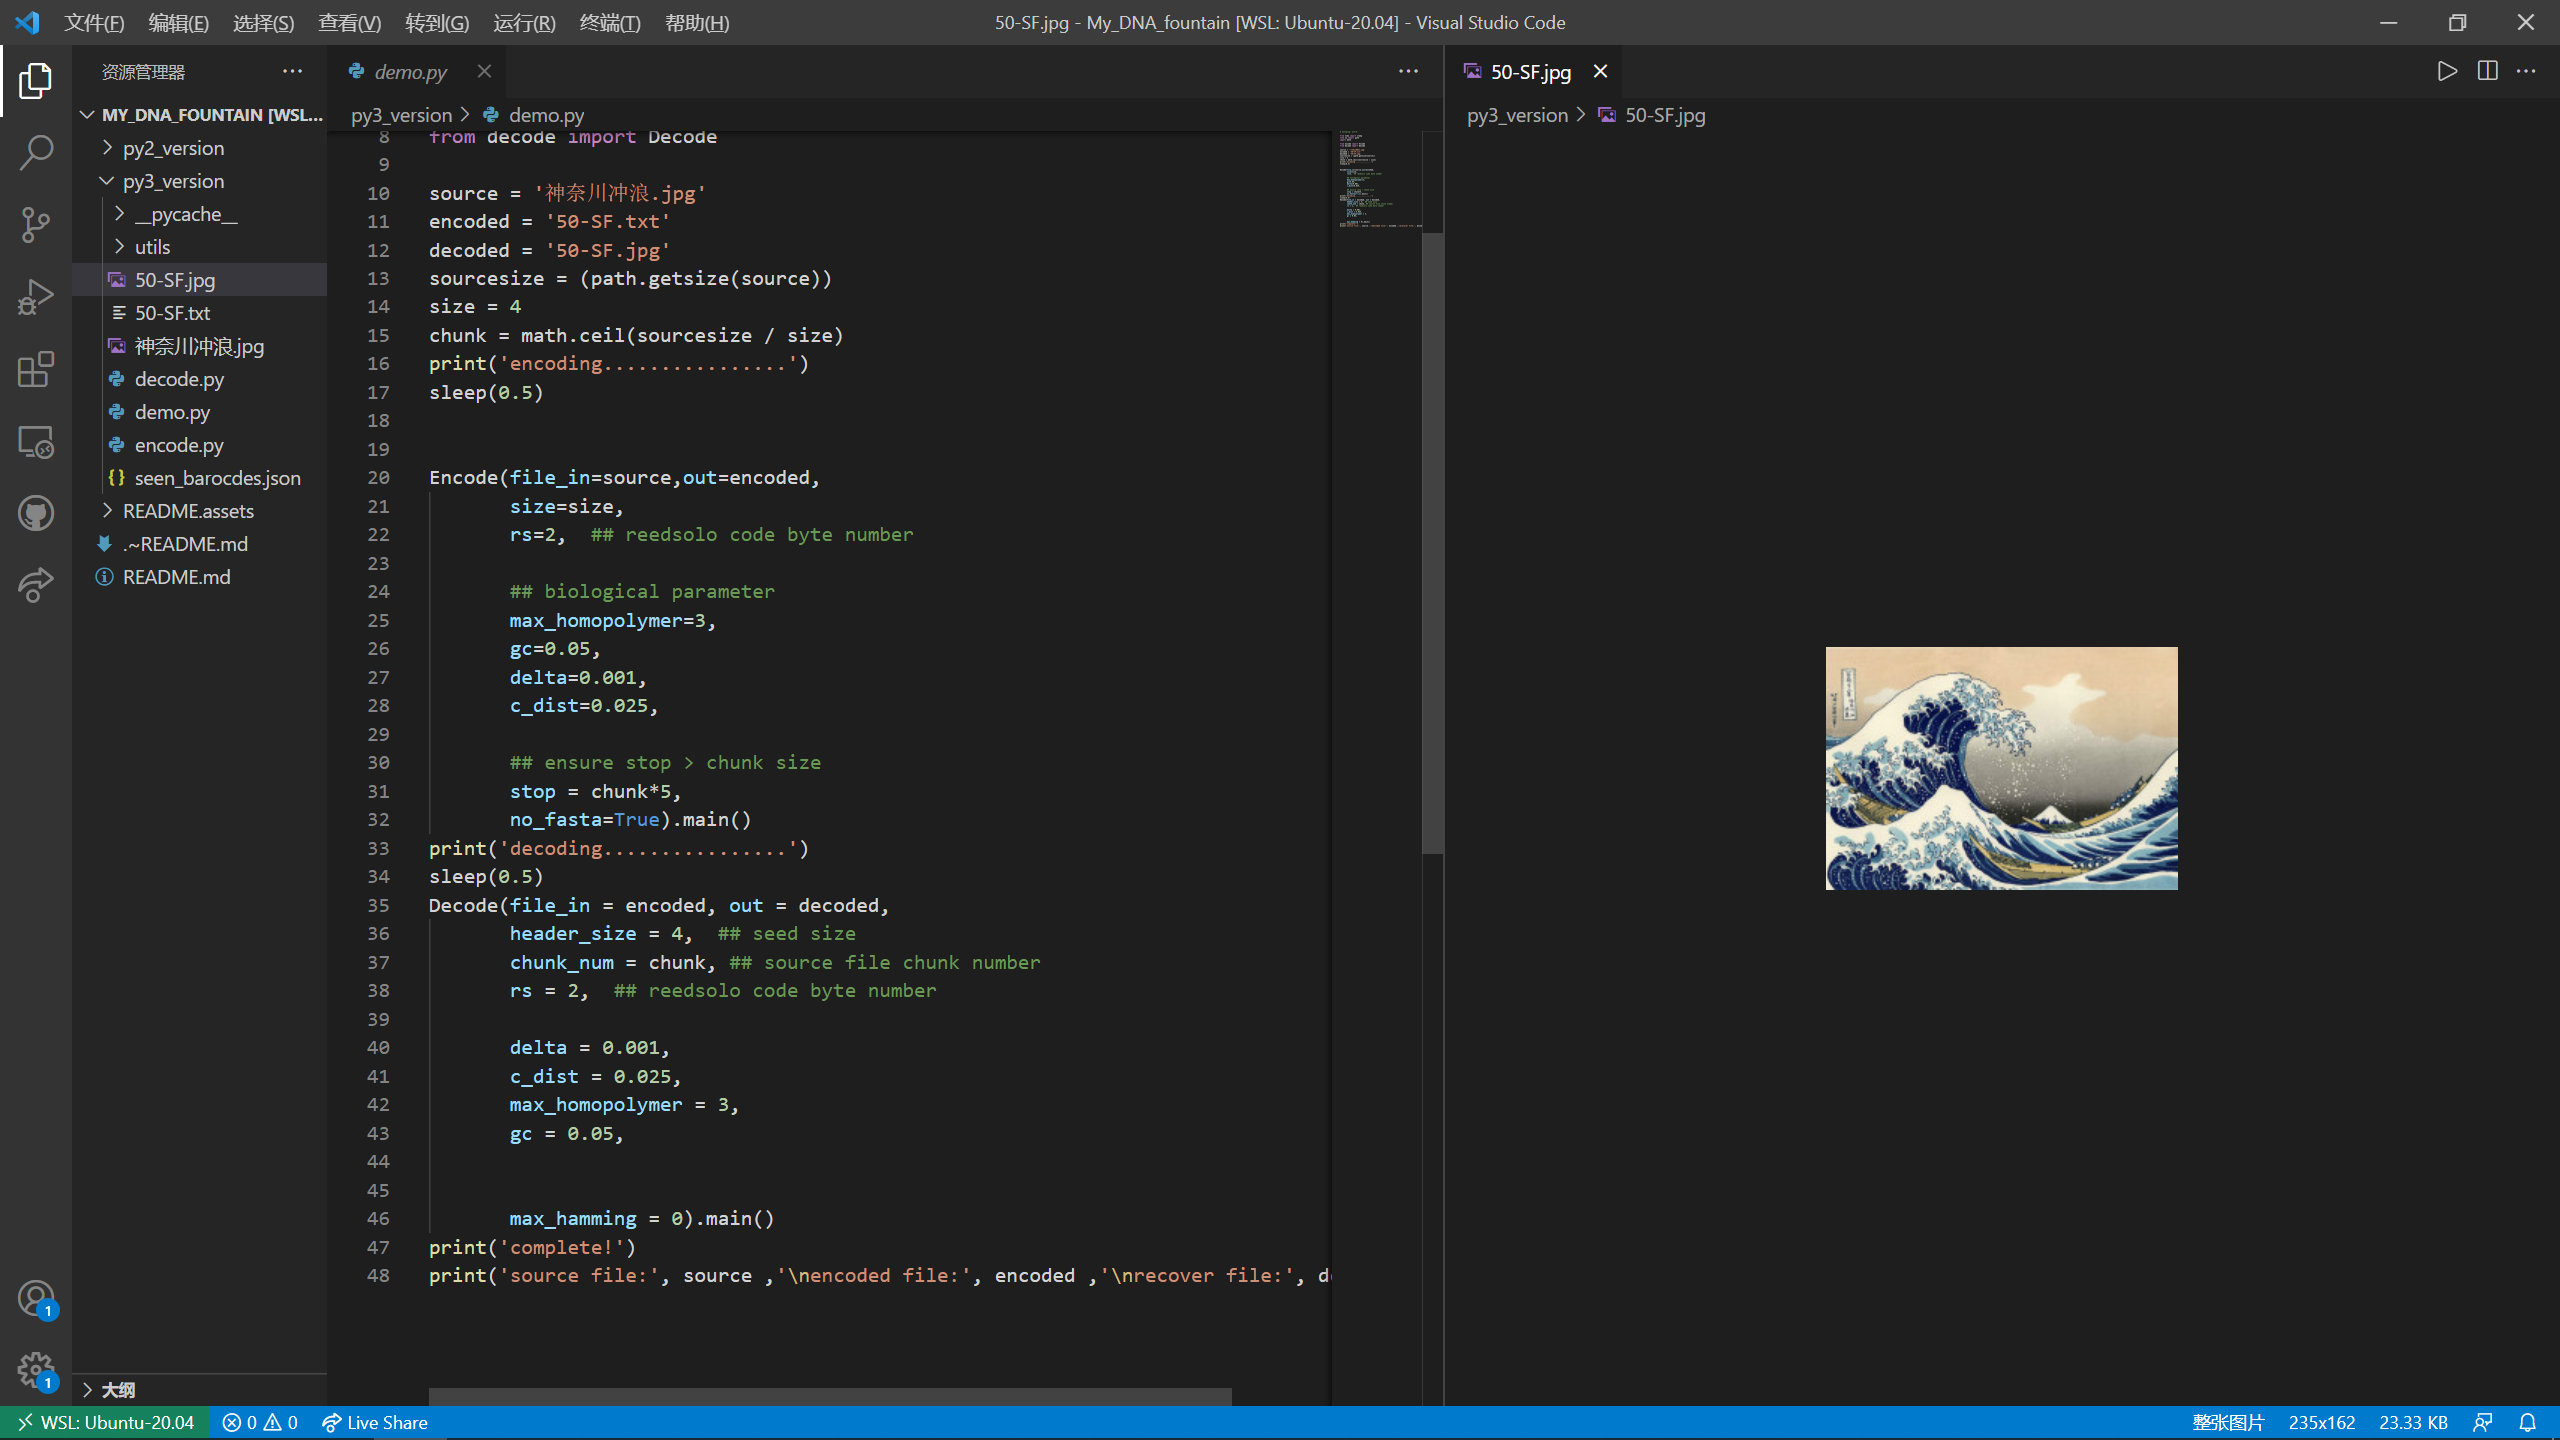This screenshot has height=1440, width=2560.
Task: Open the Source Control view
Action: tap(36, 224)
